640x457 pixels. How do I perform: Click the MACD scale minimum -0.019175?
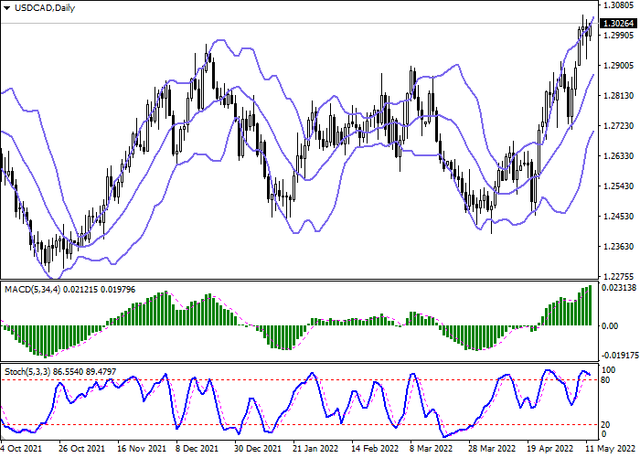click(619, 355)
